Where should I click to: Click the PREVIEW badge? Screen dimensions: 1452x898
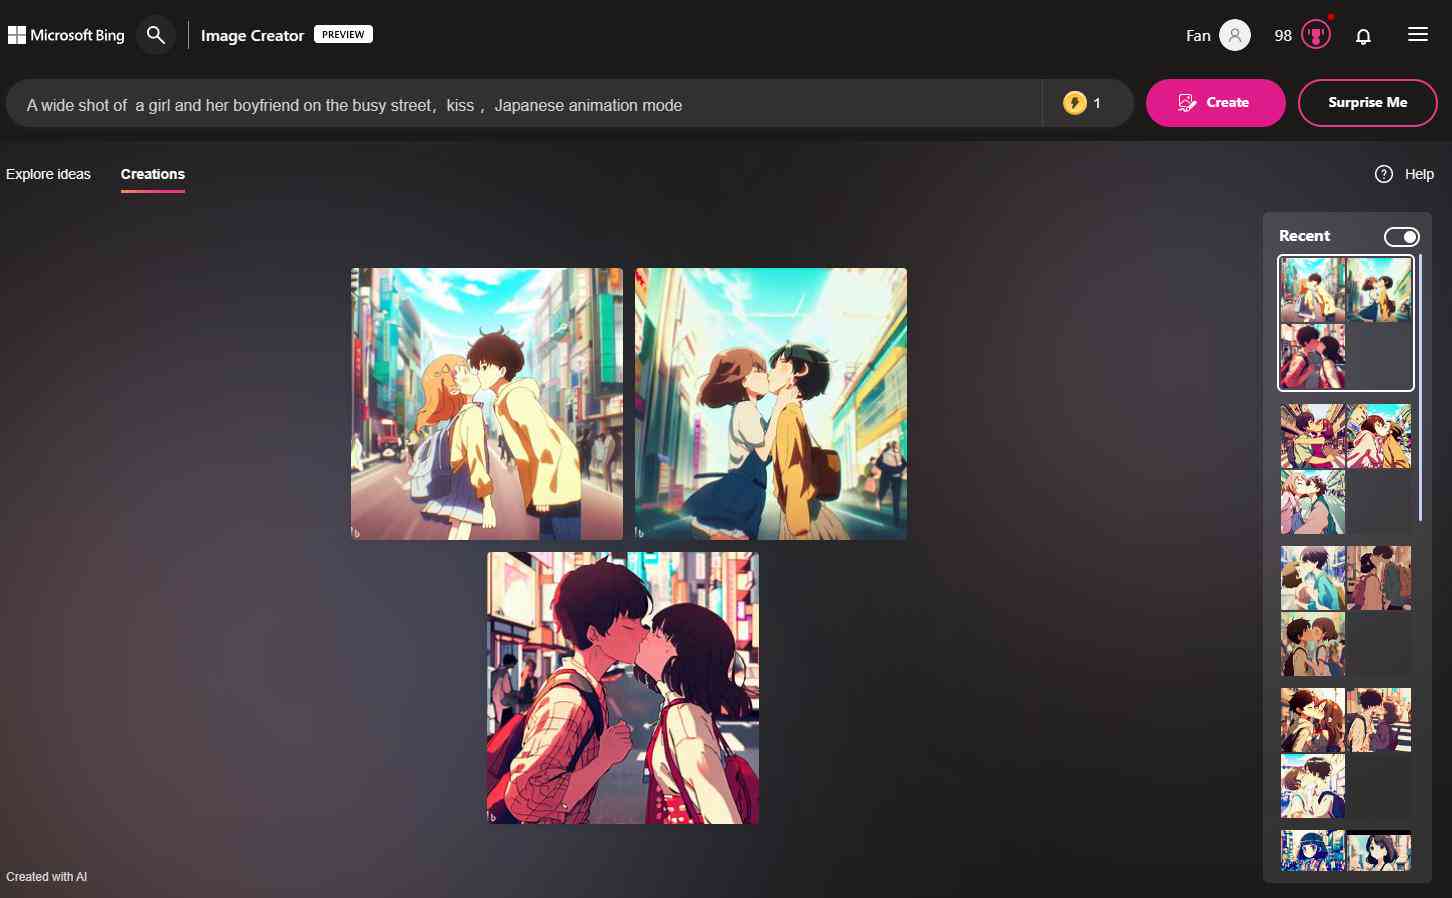343,34
